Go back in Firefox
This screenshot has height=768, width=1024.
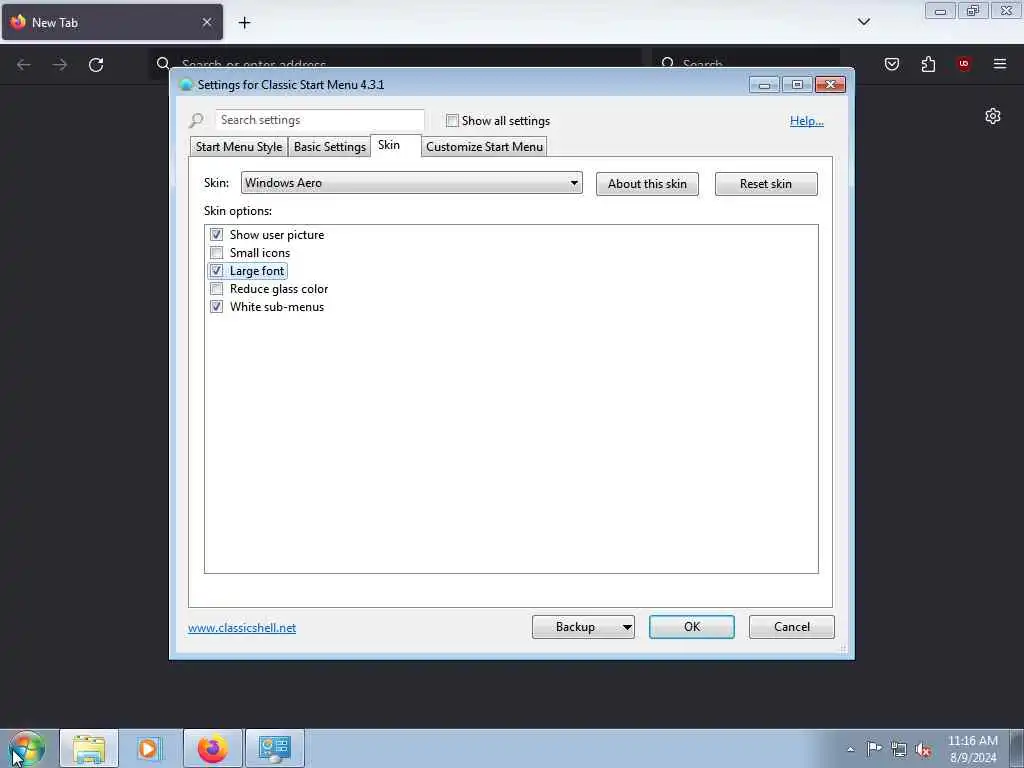point(24,65)
